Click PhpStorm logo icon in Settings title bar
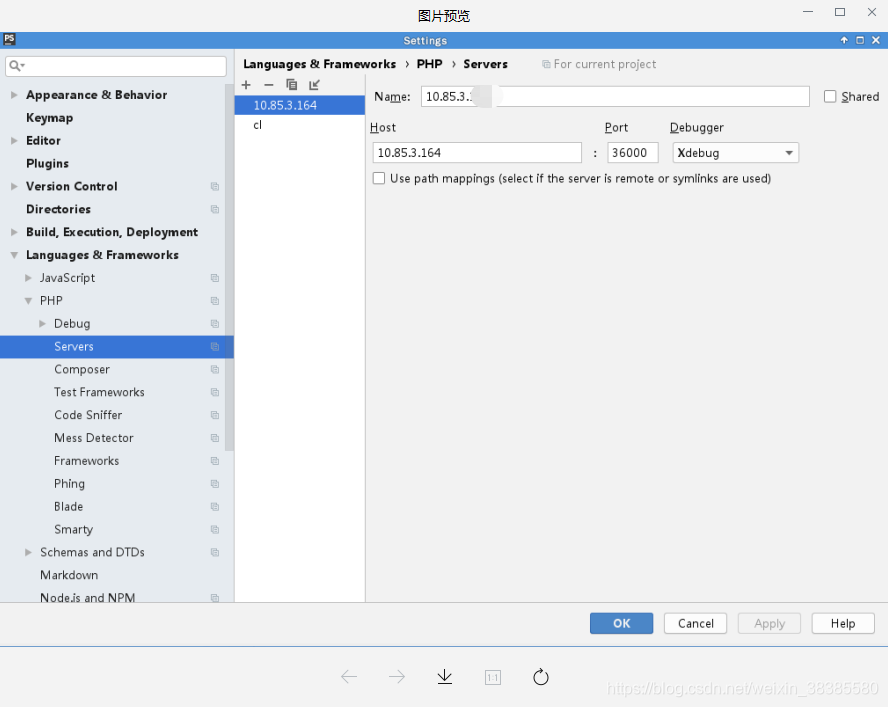 [9, 39]
